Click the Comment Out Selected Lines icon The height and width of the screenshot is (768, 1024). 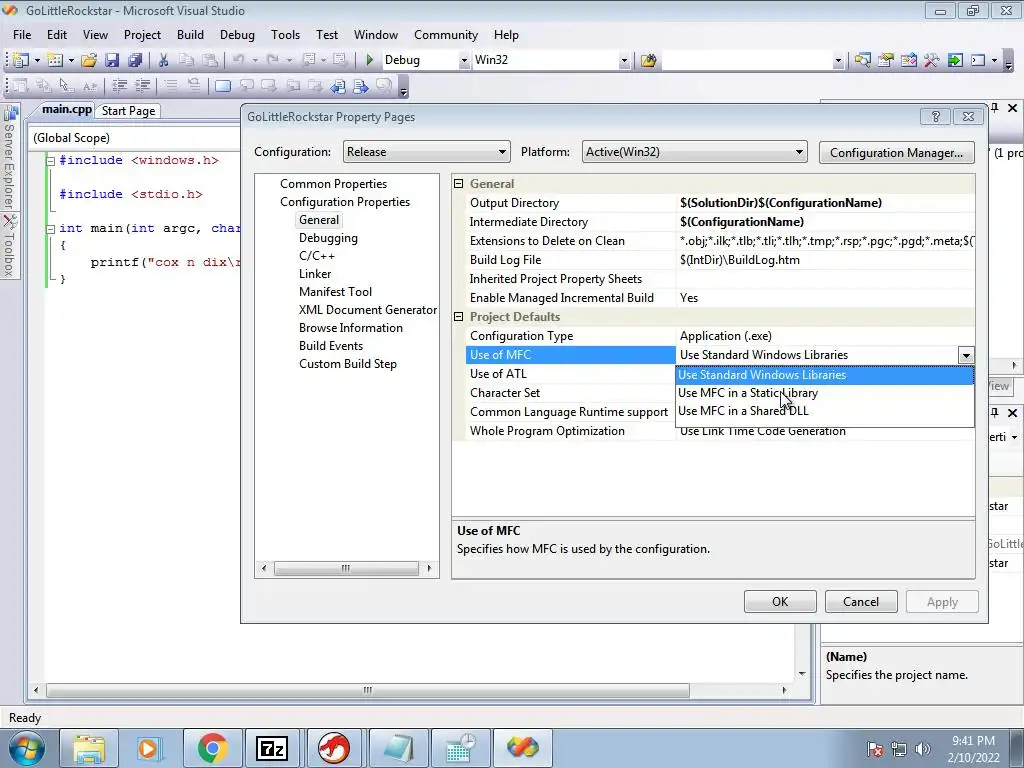pyautogui.click(x=171, y=86)
